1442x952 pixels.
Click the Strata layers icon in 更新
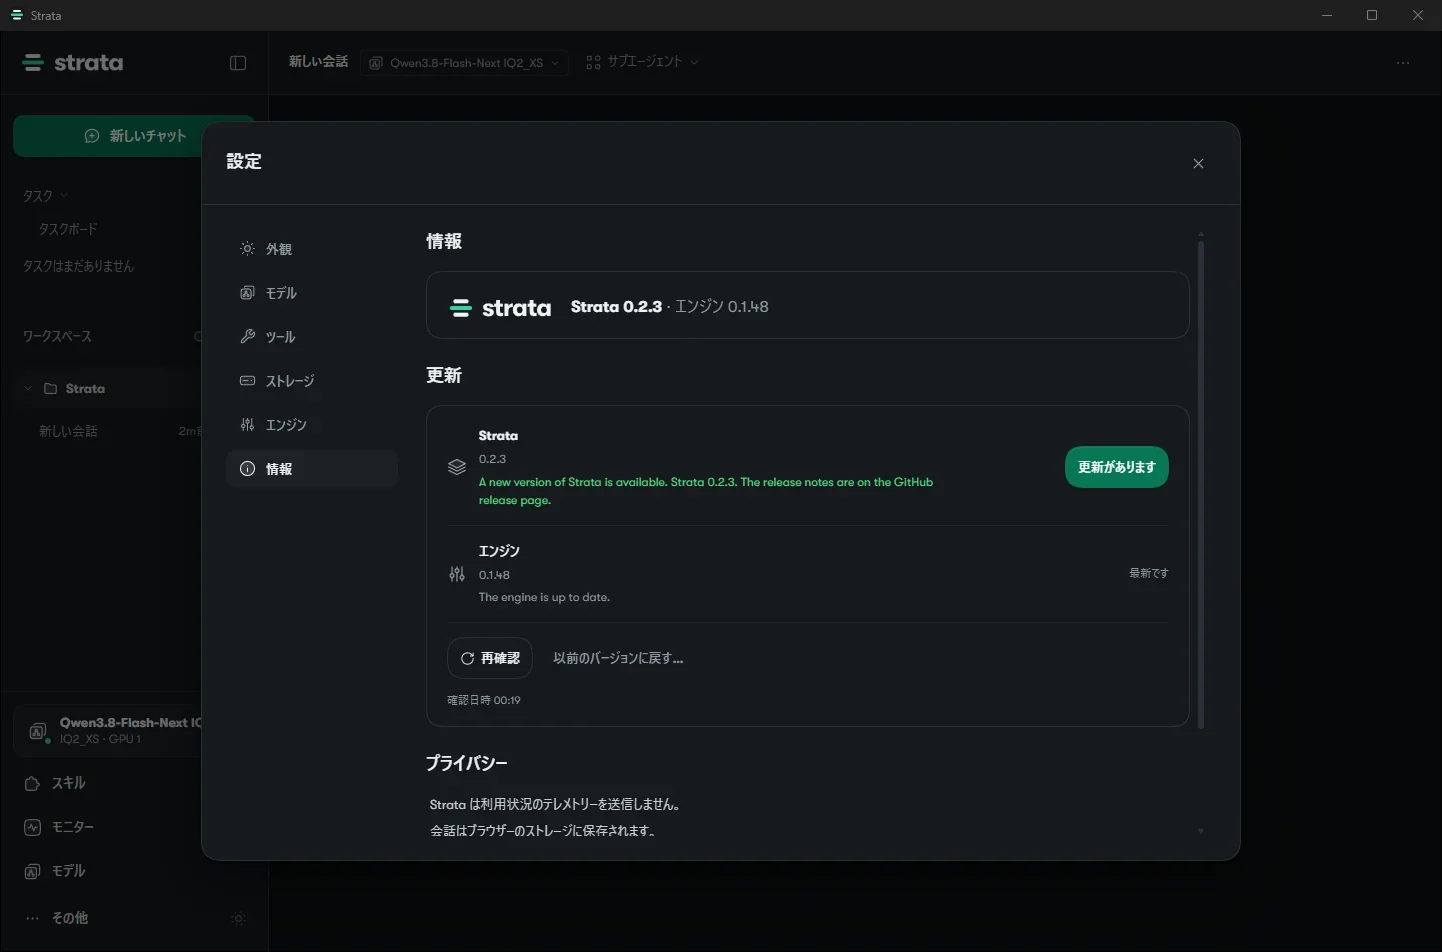(x=457, y=467)
